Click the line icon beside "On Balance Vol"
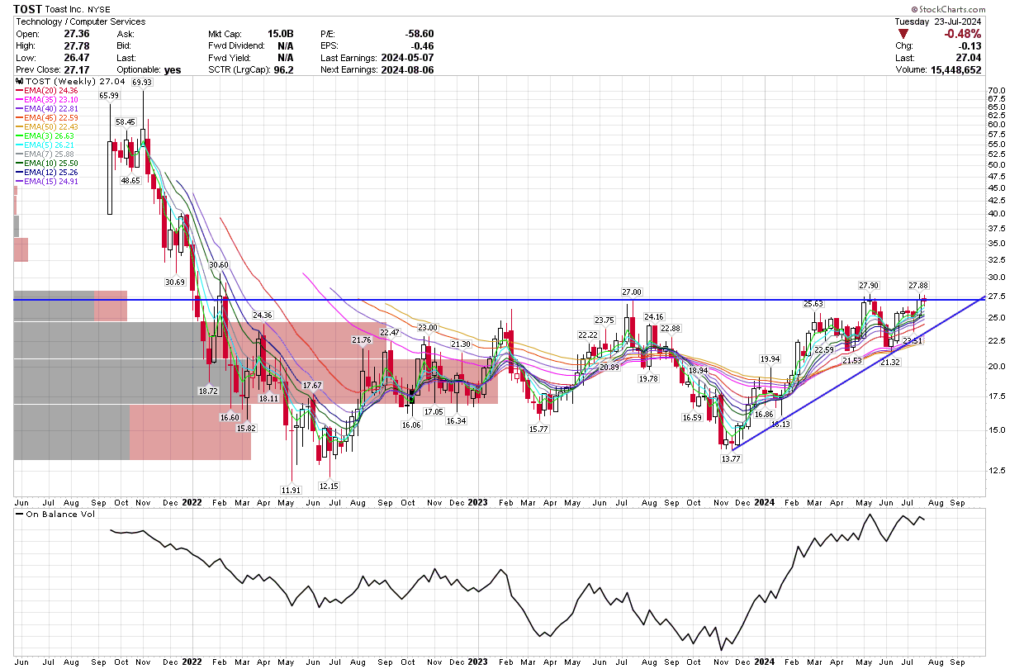 click(17, 516)
